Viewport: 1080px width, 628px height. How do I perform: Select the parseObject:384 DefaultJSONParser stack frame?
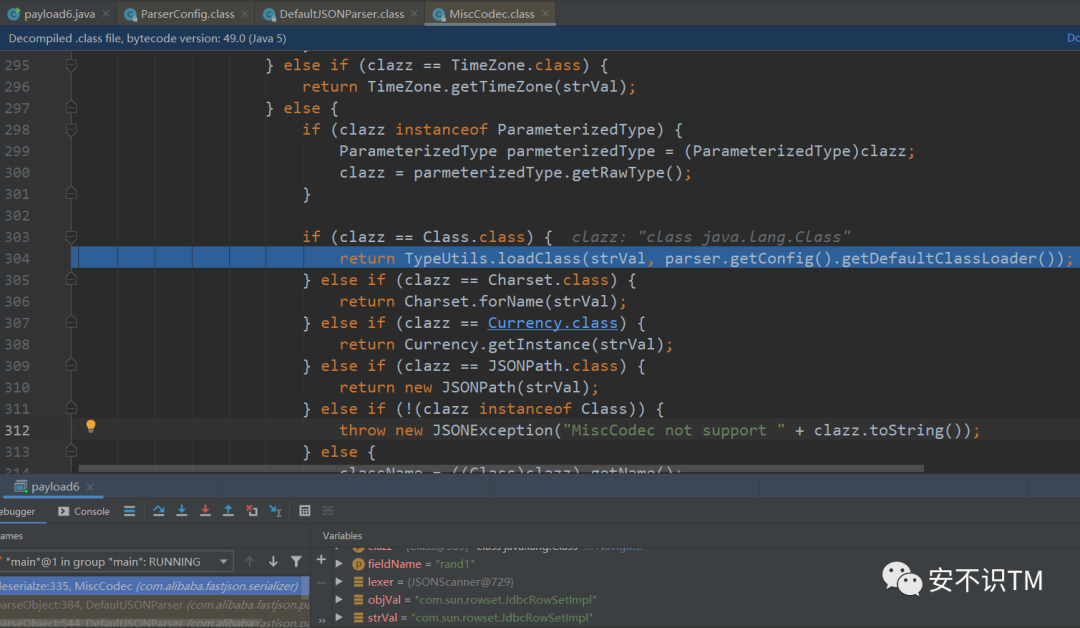tap(150, 604)
